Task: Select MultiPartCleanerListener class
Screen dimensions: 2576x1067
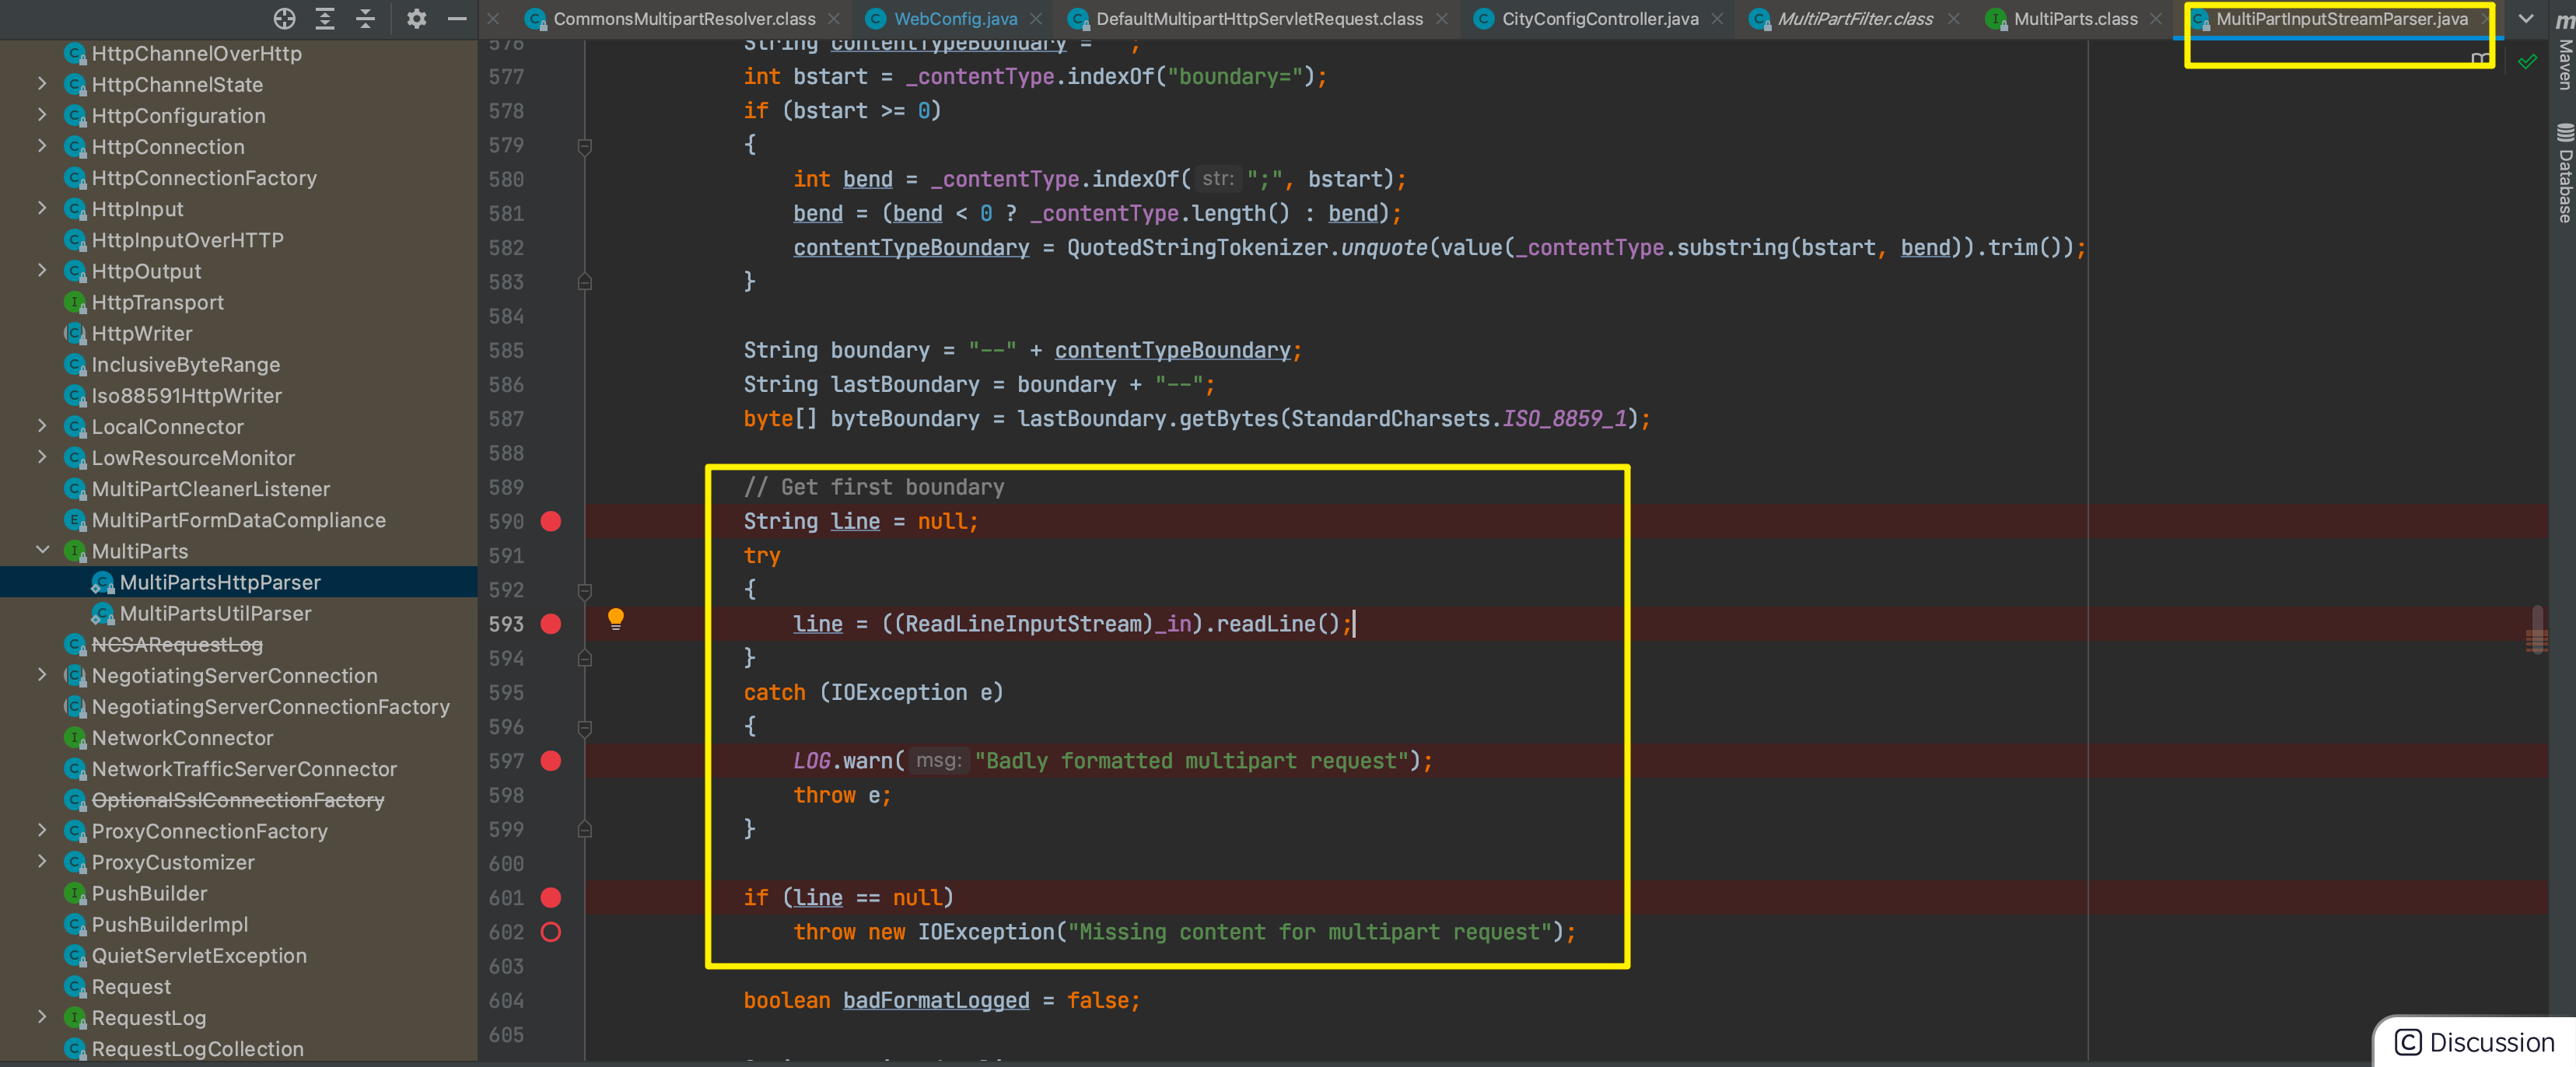Action: pyautogui.click(x=210, y=489)
